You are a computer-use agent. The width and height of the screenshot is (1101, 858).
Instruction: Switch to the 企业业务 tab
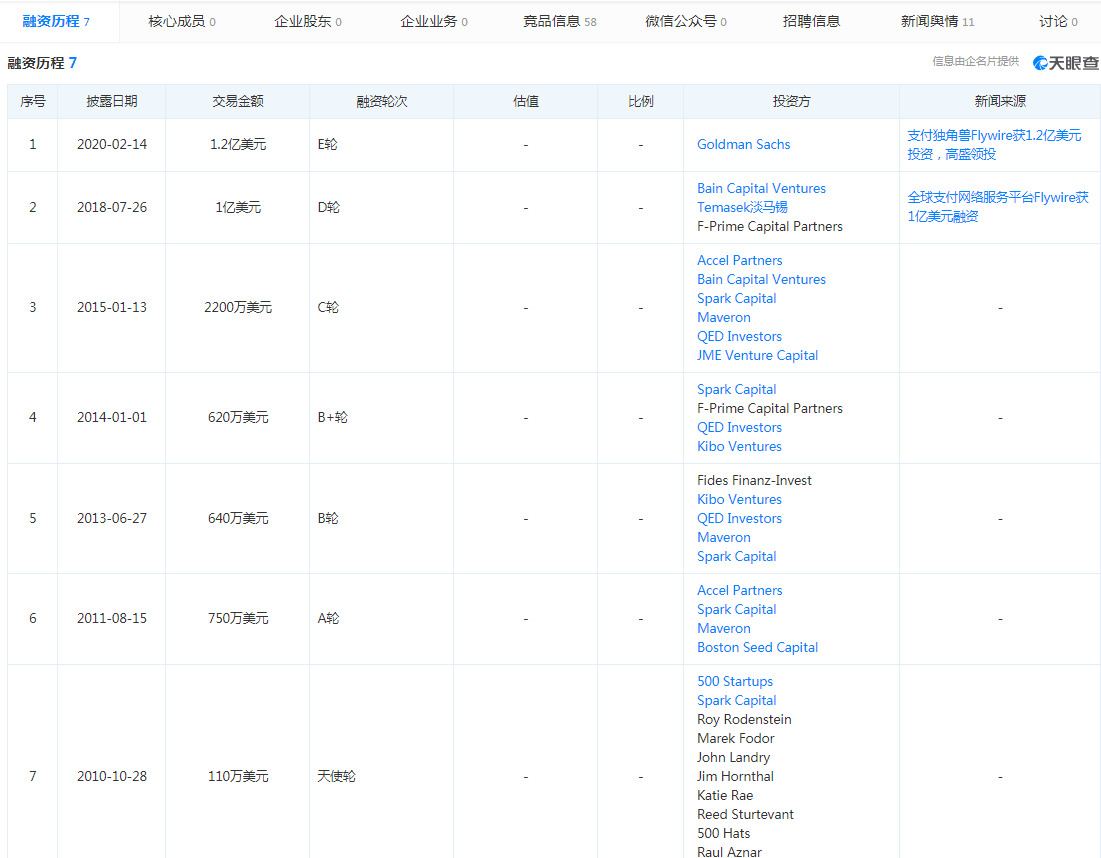pyautogui.click(x=433, y=22)
